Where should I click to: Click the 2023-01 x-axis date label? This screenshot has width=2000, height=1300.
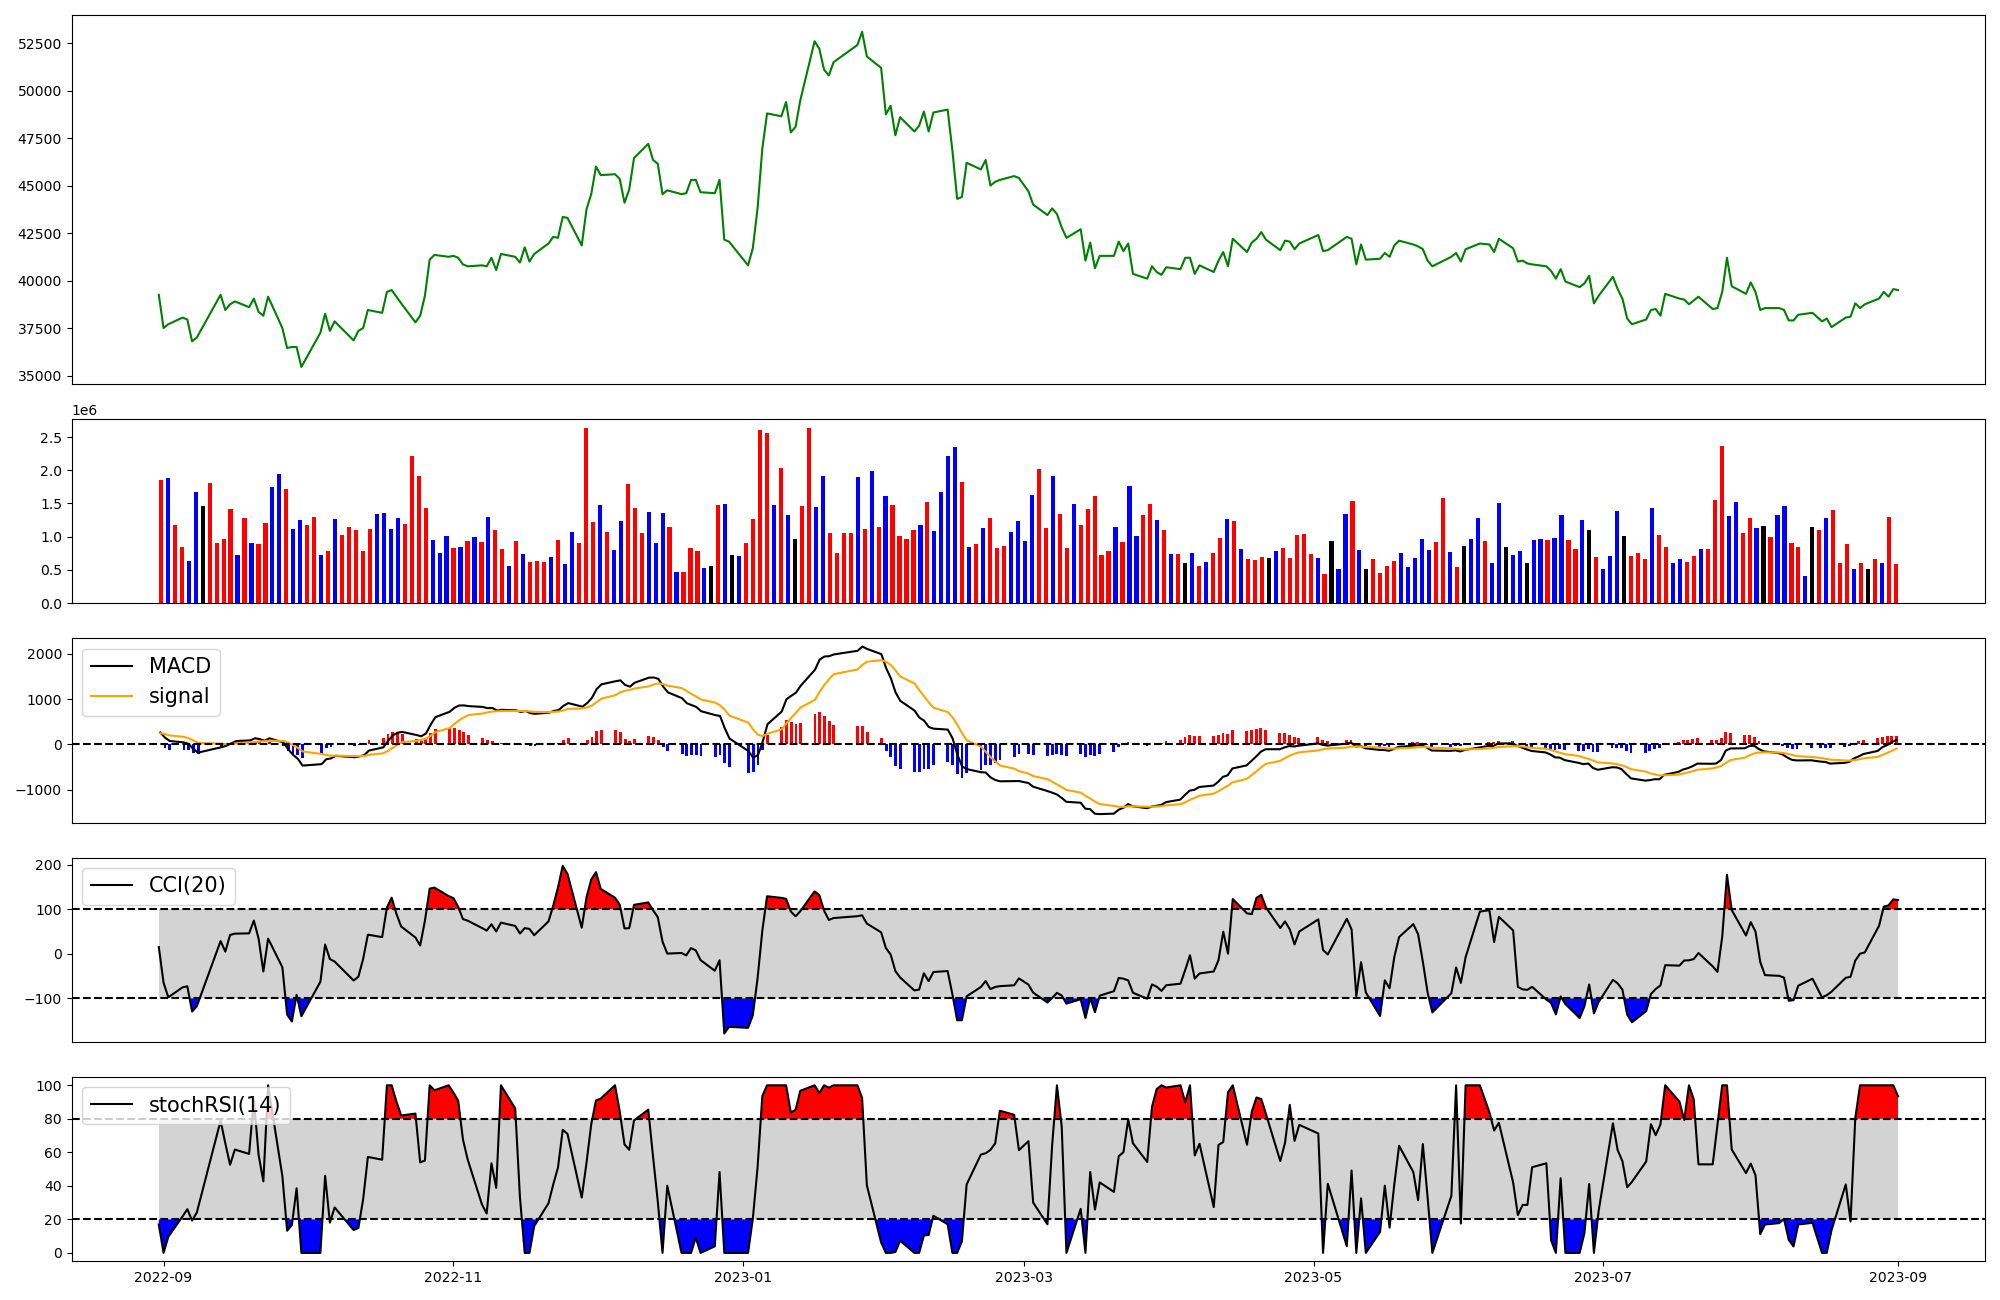coord(743,1277)
